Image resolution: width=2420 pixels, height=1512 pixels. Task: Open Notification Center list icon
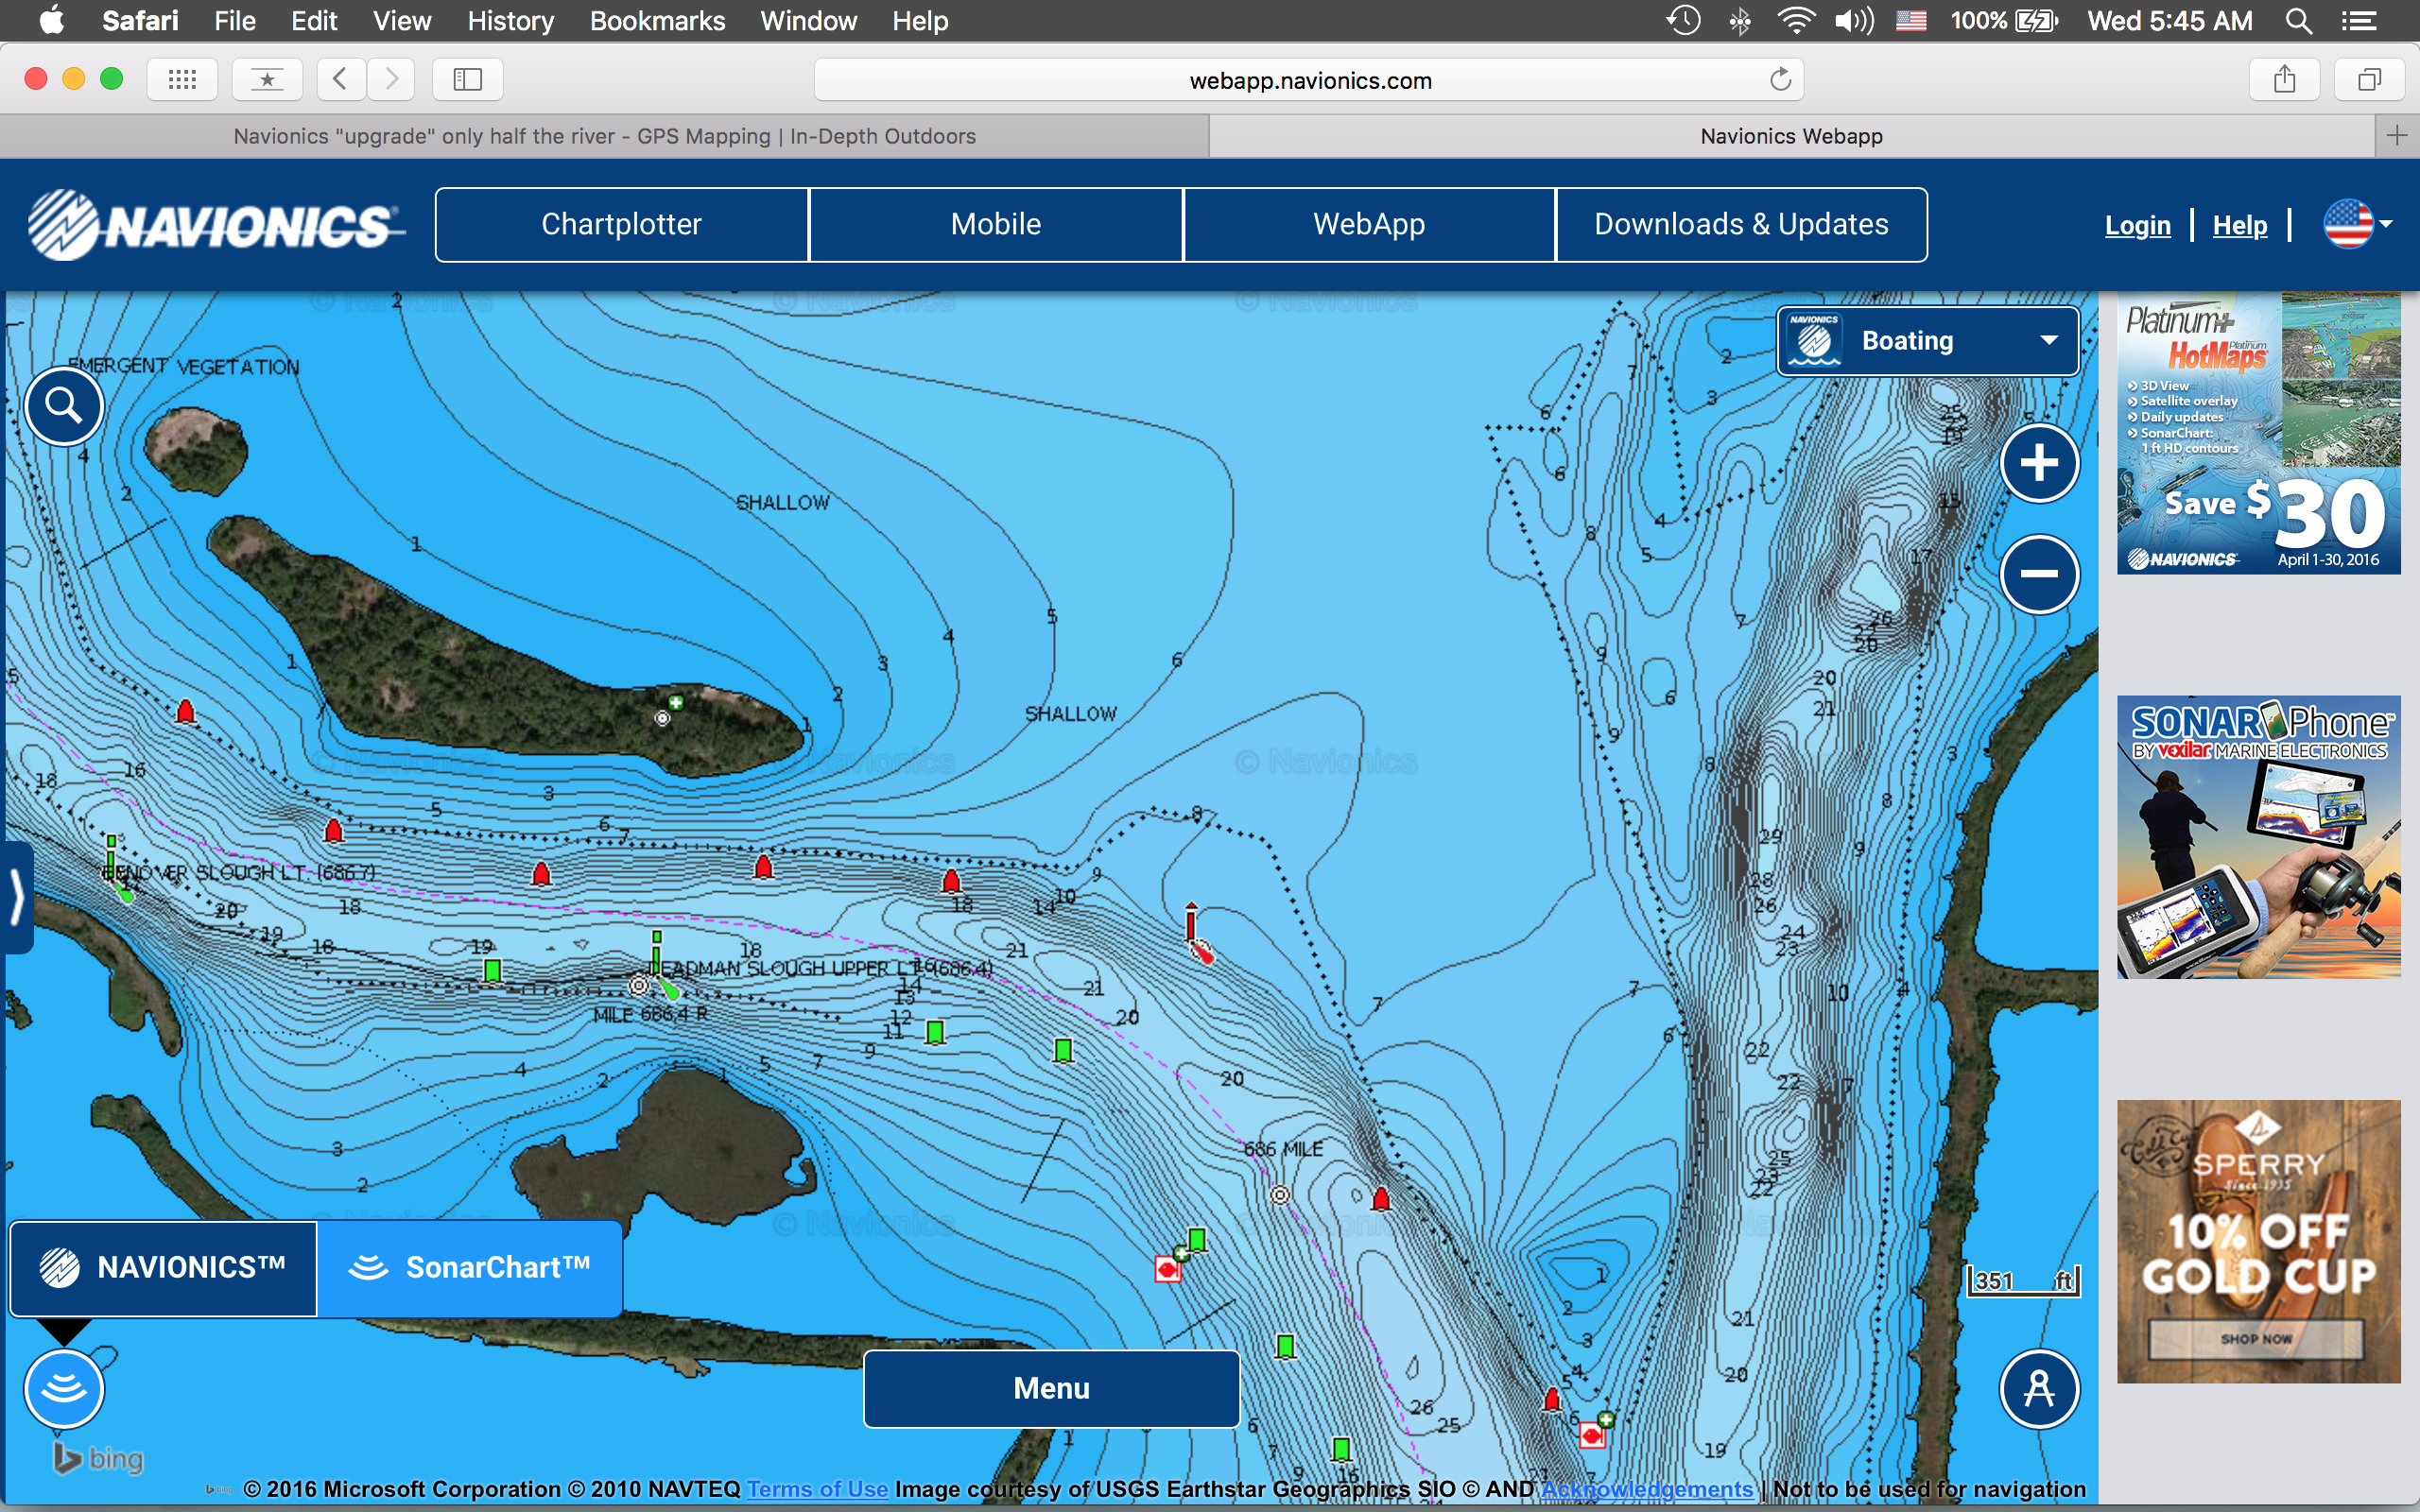click(2359, 21)
